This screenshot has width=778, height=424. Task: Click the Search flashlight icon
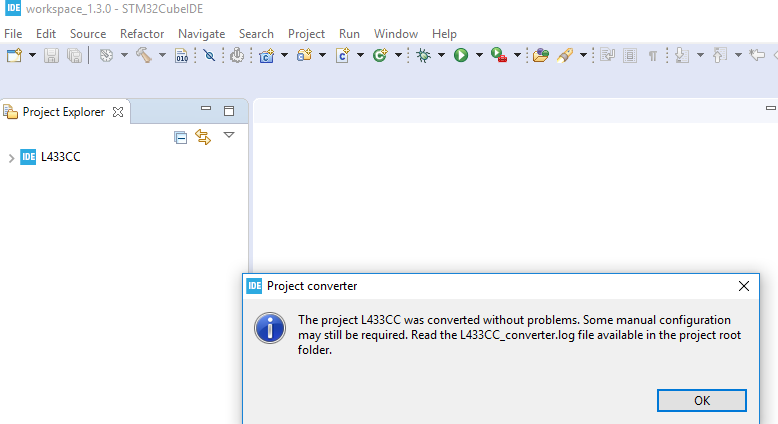(565, 55)
